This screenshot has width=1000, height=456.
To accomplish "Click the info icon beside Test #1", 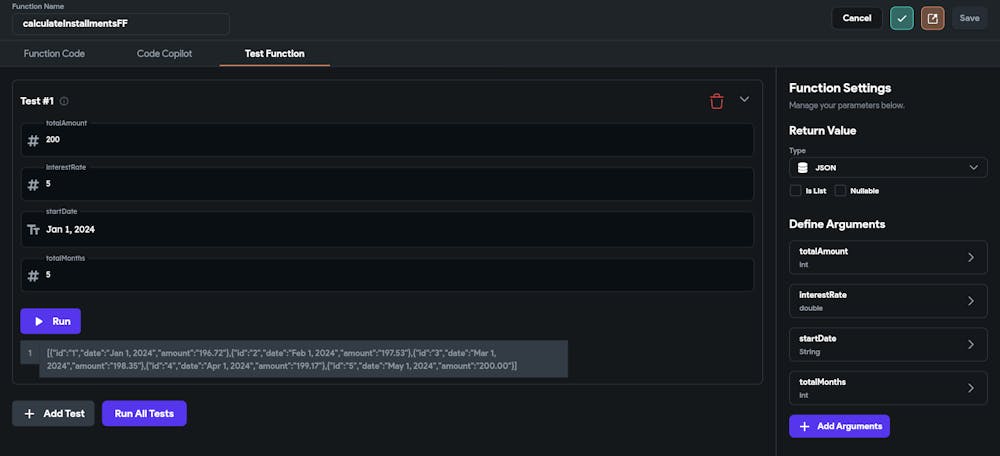I will pos(64,101).
